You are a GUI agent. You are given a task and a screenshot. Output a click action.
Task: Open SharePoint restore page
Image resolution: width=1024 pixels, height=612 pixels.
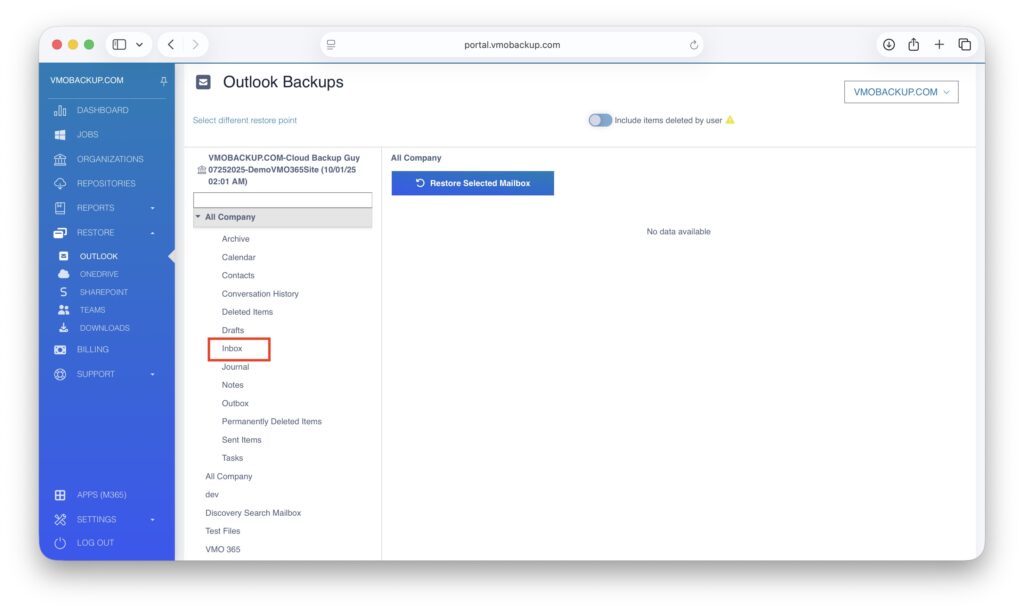pyautogui.click(x=103, y=292)
